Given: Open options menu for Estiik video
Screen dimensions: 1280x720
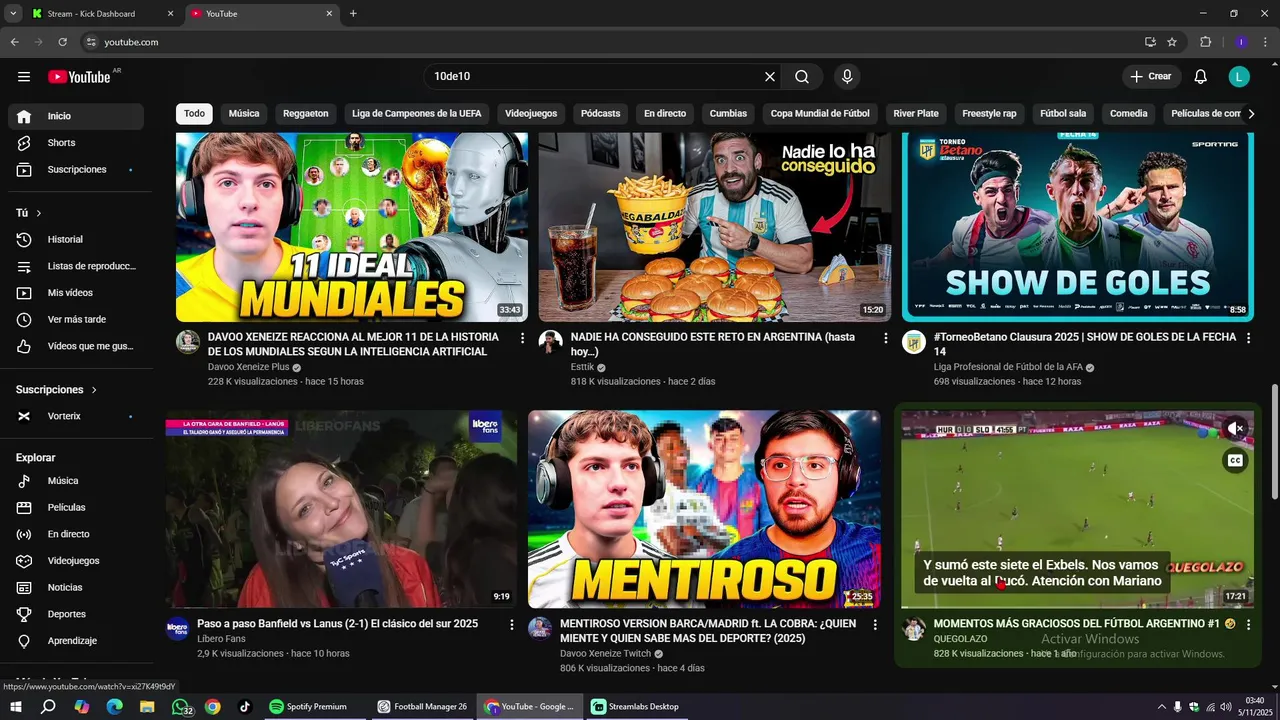Looking at the screenshot, I should click(885, 338).
